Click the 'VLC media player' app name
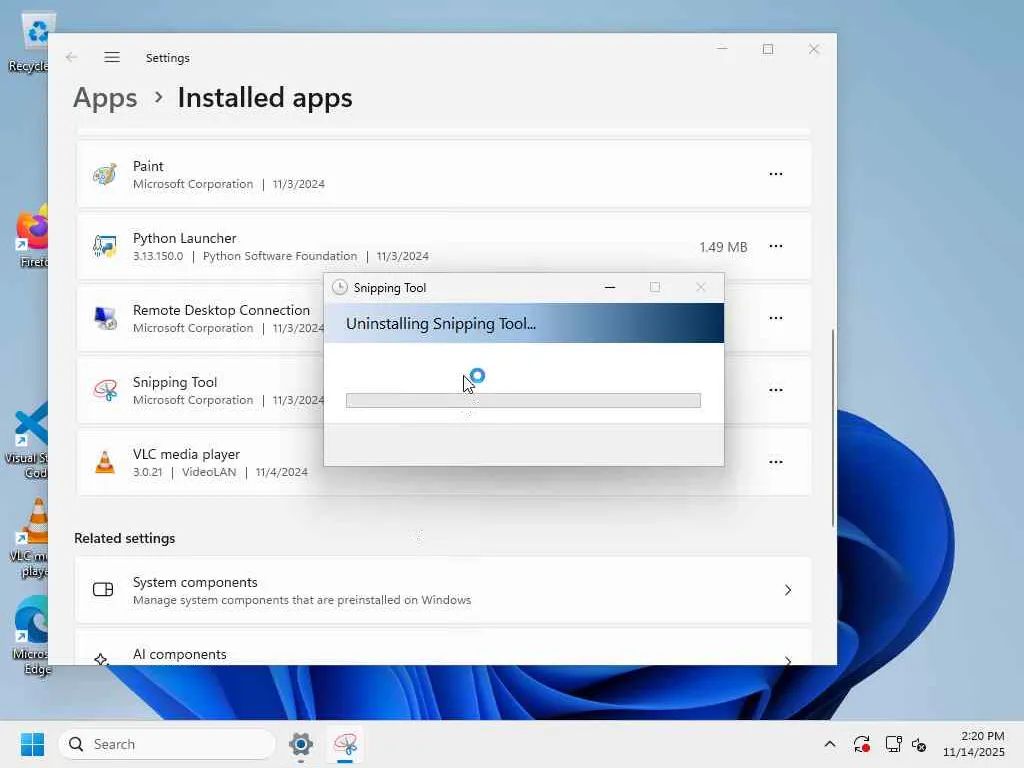The image size is (1024, 768). pos(186,454)
